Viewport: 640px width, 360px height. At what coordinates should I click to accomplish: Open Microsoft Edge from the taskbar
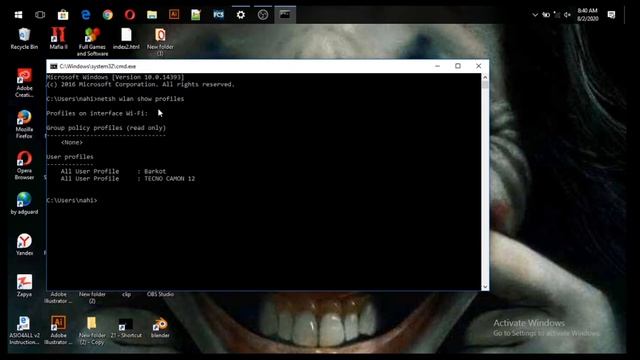(86, 15)
